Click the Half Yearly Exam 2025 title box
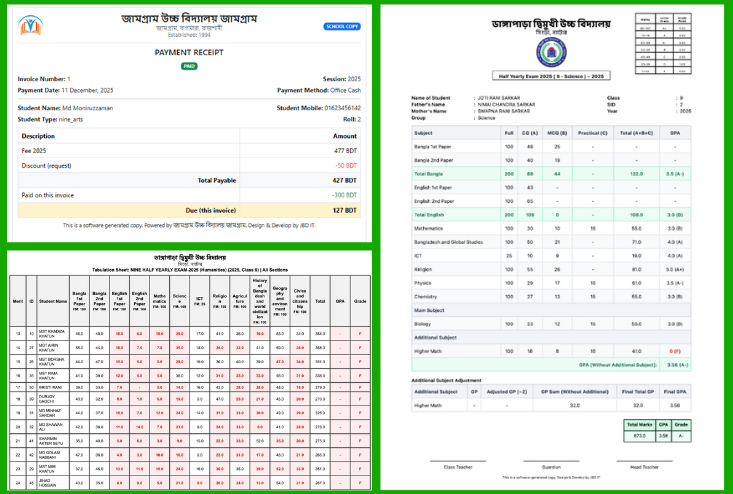Image resolution: width=733 pixels, height=494 pixels. [x=553, y=74]
